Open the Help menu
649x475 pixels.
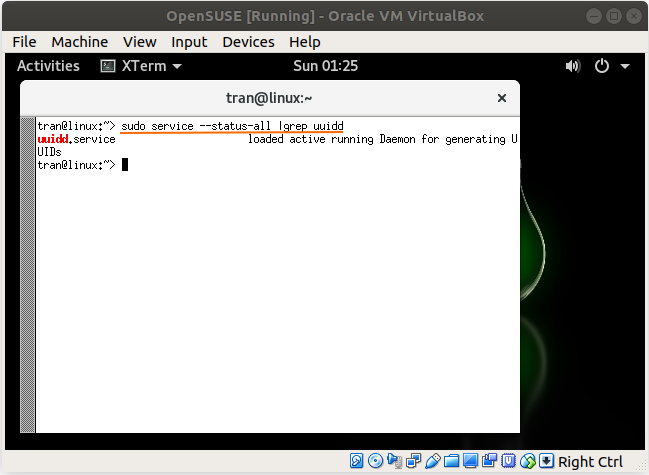click(x=305, y=42)
